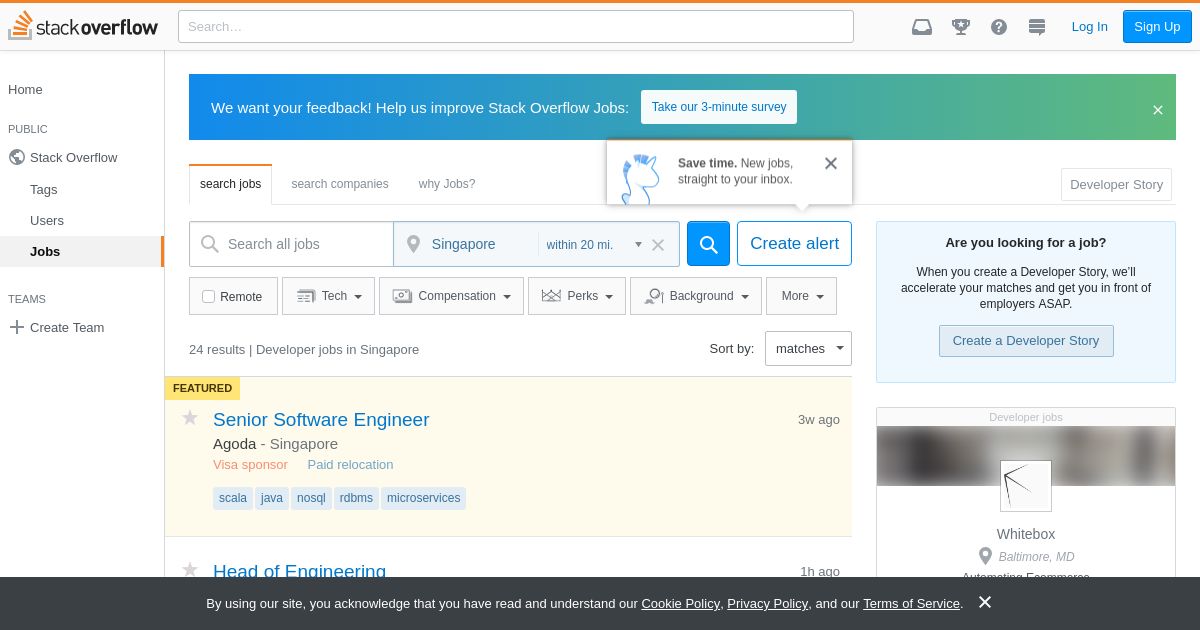Open Stack Overflow sidebar link
The image size is (1200, 630).
click(74, 157)
